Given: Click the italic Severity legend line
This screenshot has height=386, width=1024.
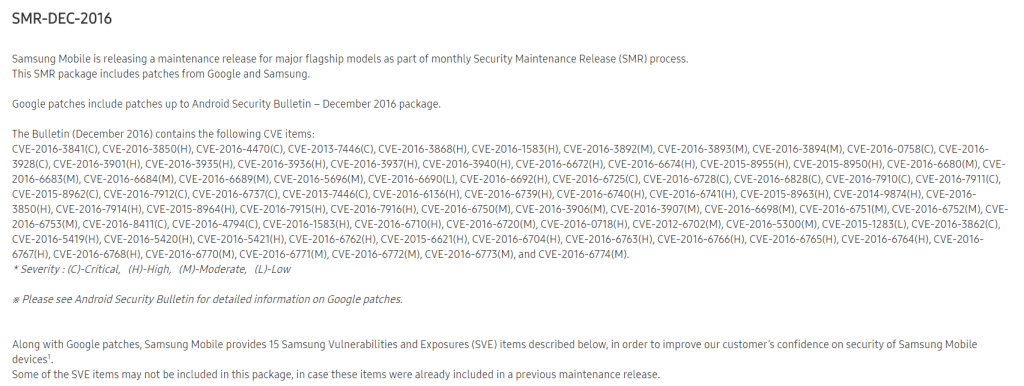Looking at the screenshot, I should coord(152,269).
